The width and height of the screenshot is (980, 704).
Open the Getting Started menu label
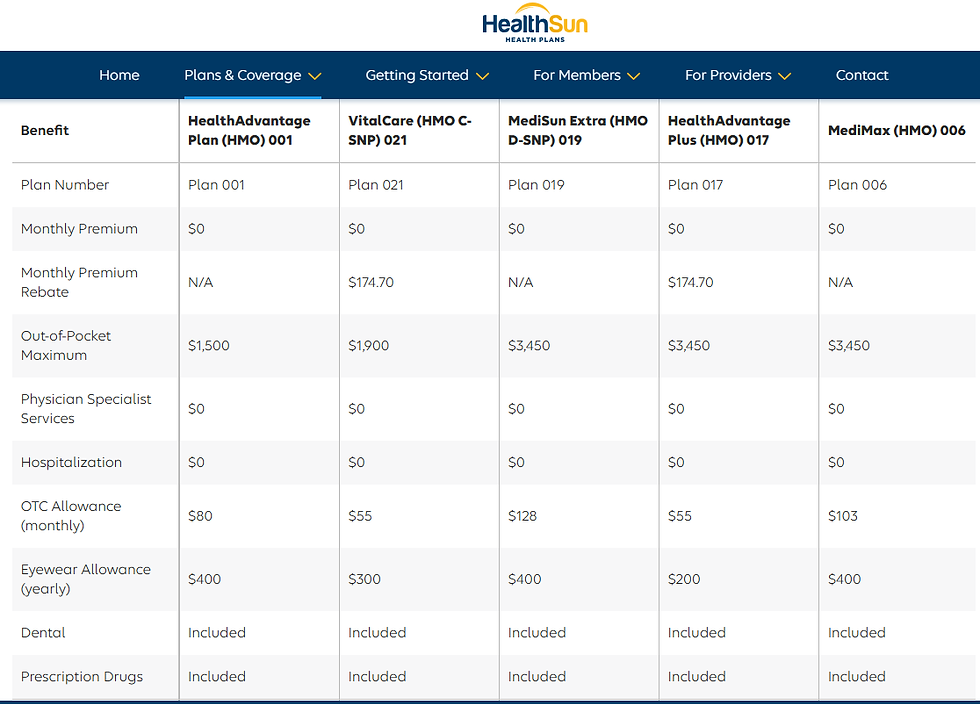point(416,75)
